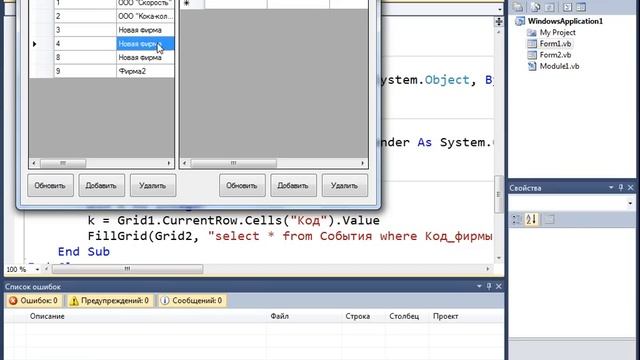640x360 pixels.
Task: Click the Property Pages icon in Properties toolbar
Action: point(549,220)
